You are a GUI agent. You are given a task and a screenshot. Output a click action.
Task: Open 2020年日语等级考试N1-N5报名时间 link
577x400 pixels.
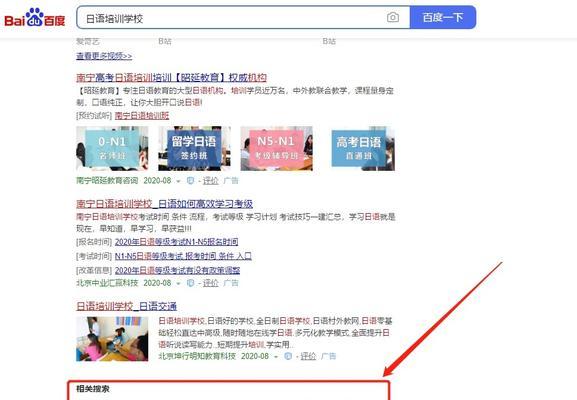176,242
